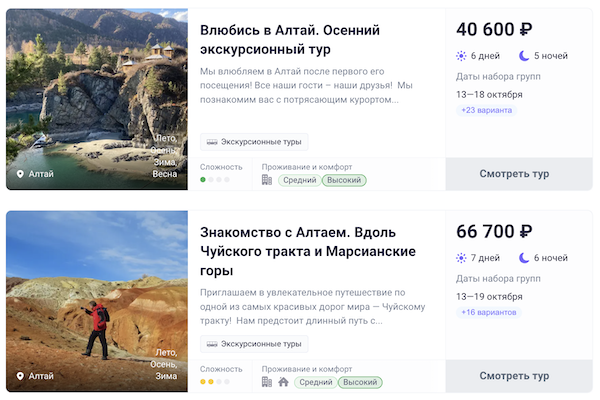The width and height of the screenshot is (600, 400).
Task: Click the moon icon next to 6 ночей
Action: [524, 258]
